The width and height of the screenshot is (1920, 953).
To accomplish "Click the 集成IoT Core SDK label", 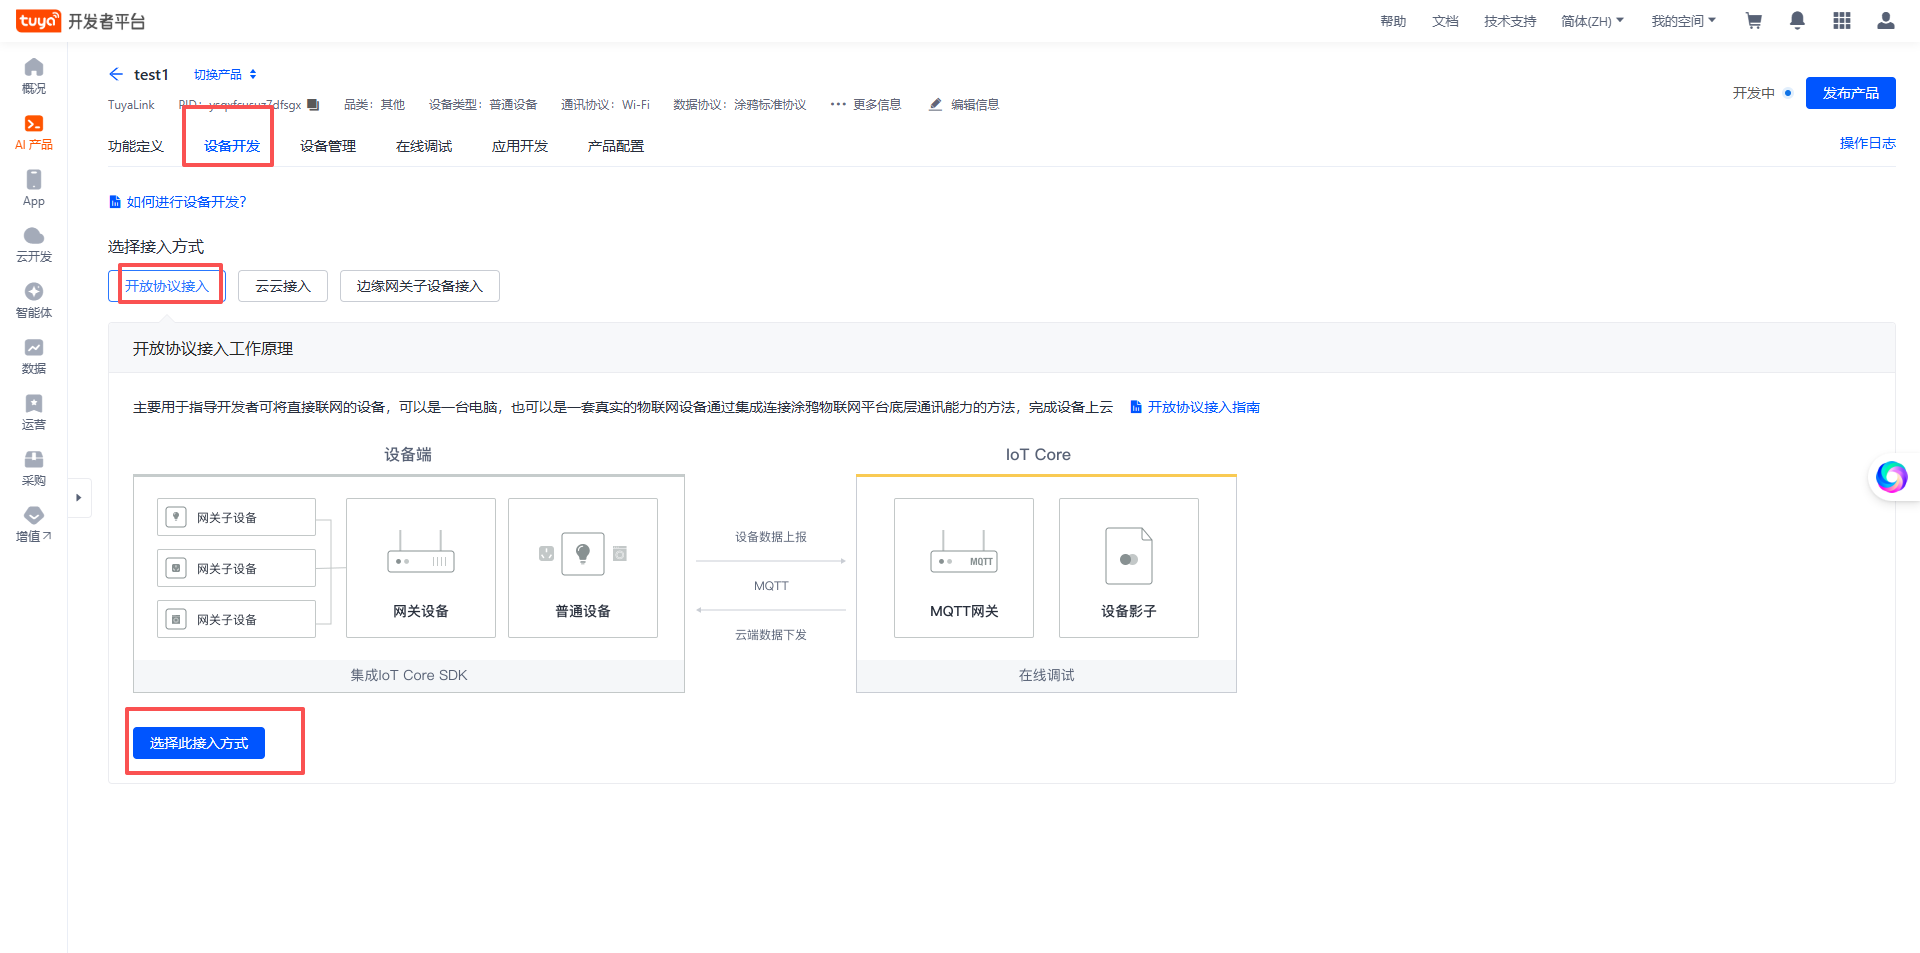I will click(409, 675).
